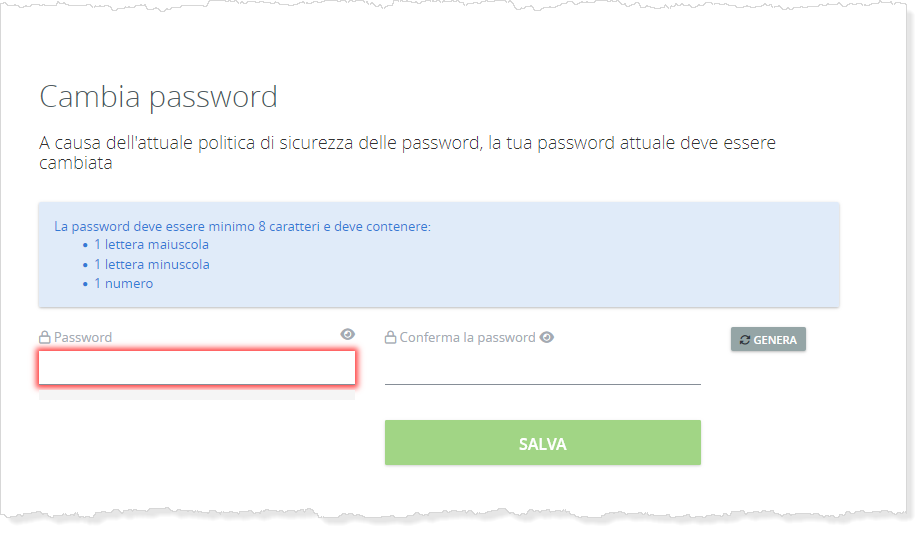Click the lock icon beside the Password label
923x533 pixels.
click(x=44, y=338)
